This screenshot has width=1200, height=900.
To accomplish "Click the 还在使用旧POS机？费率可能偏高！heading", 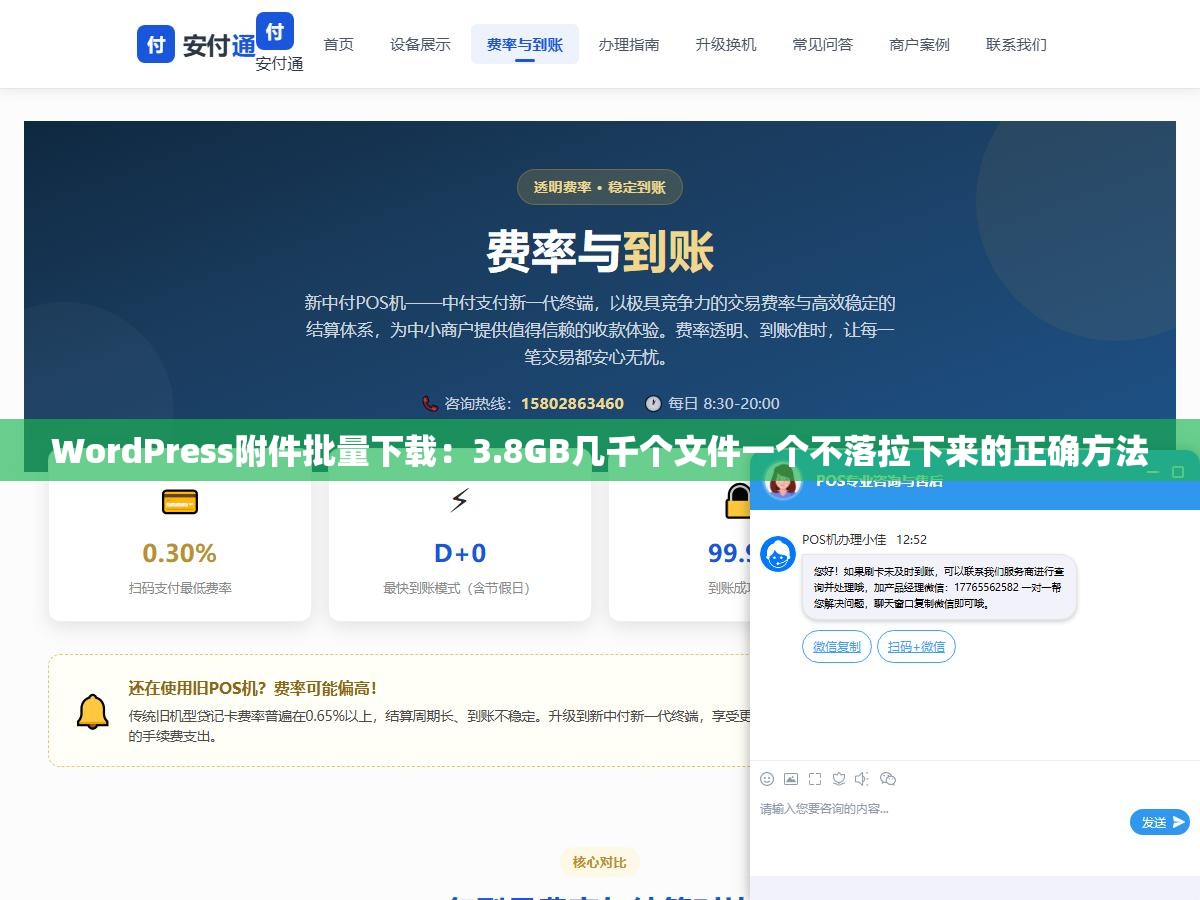I will (x=253, y=688).
